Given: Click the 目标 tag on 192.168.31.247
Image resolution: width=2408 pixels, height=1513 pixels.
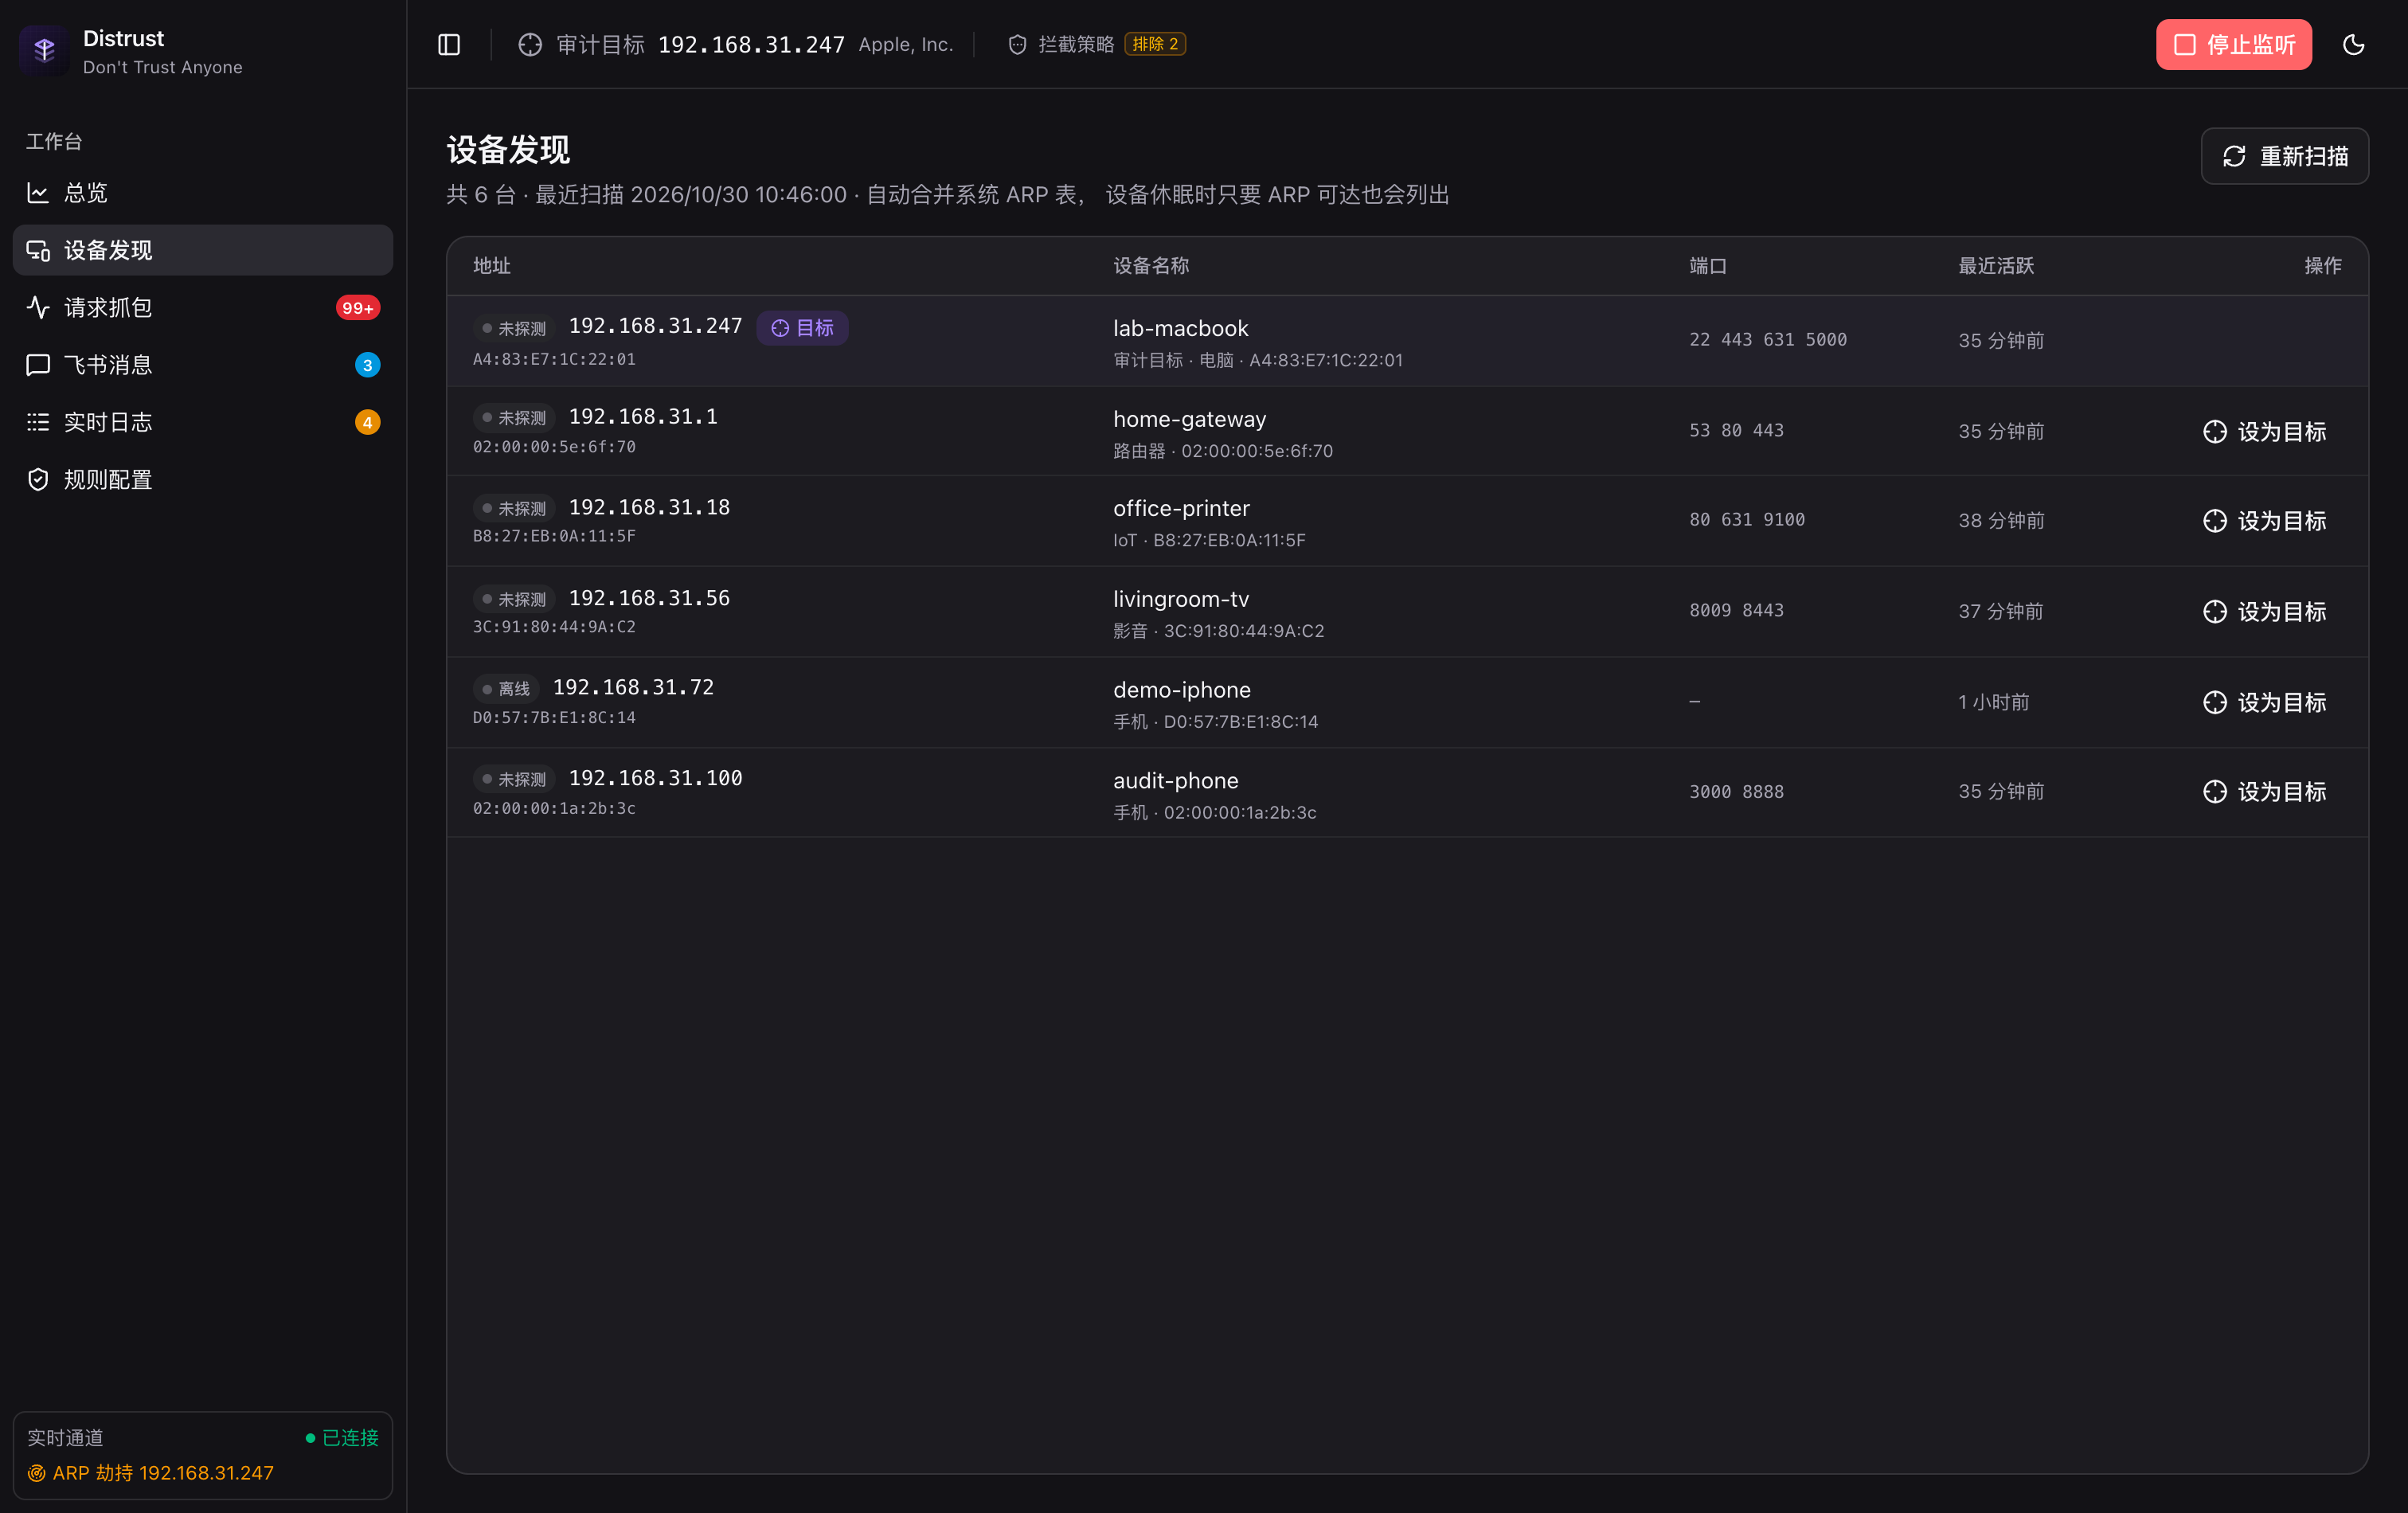Looking at the screenshot, I should click(802, 328).
